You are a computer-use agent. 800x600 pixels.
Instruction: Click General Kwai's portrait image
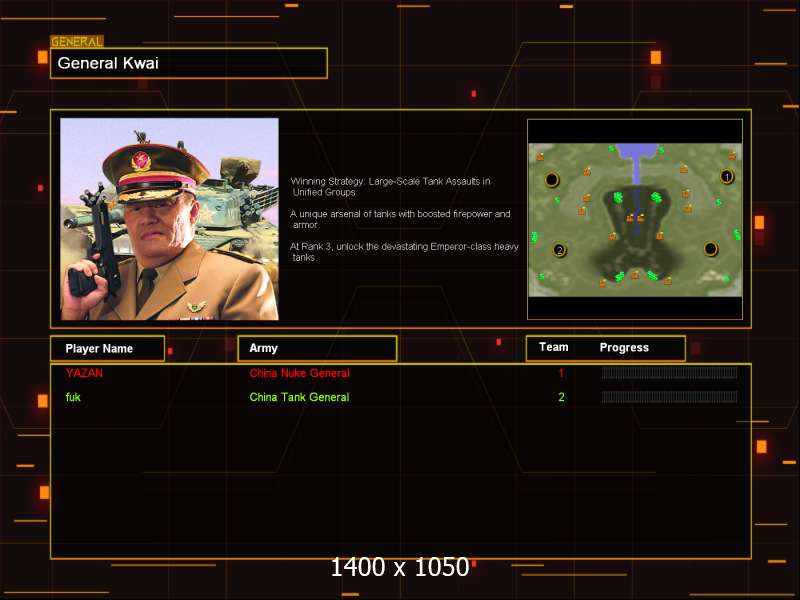click(169, 219)
